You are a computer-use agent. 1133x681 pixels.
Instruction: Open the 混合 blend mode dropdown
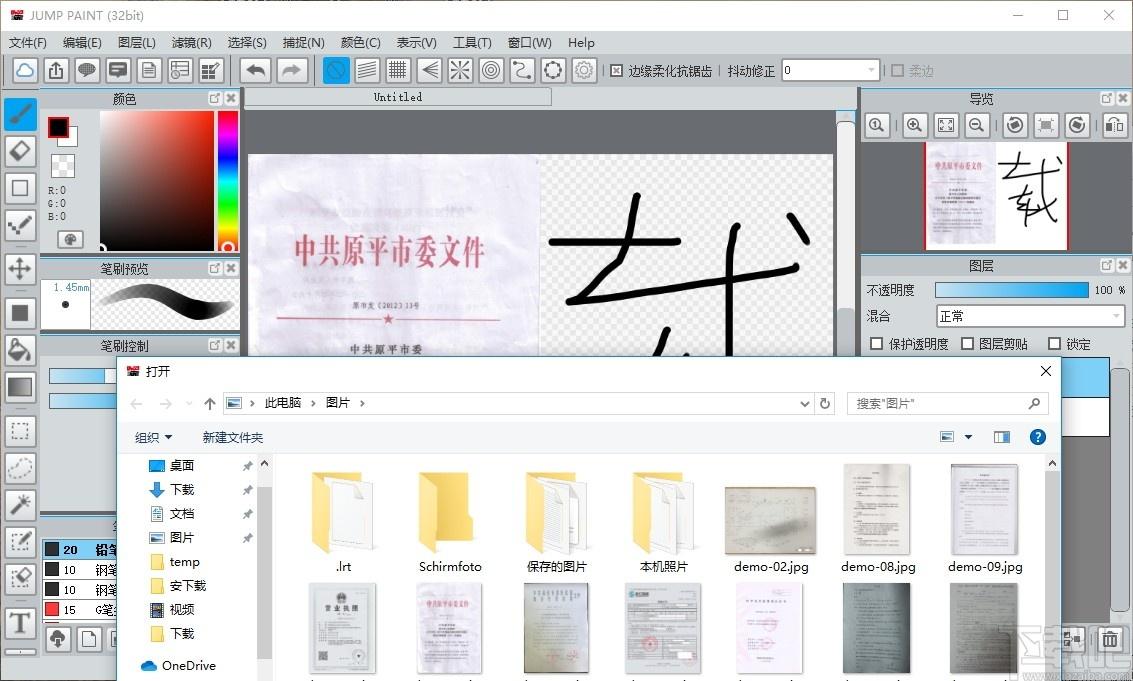1030,317
